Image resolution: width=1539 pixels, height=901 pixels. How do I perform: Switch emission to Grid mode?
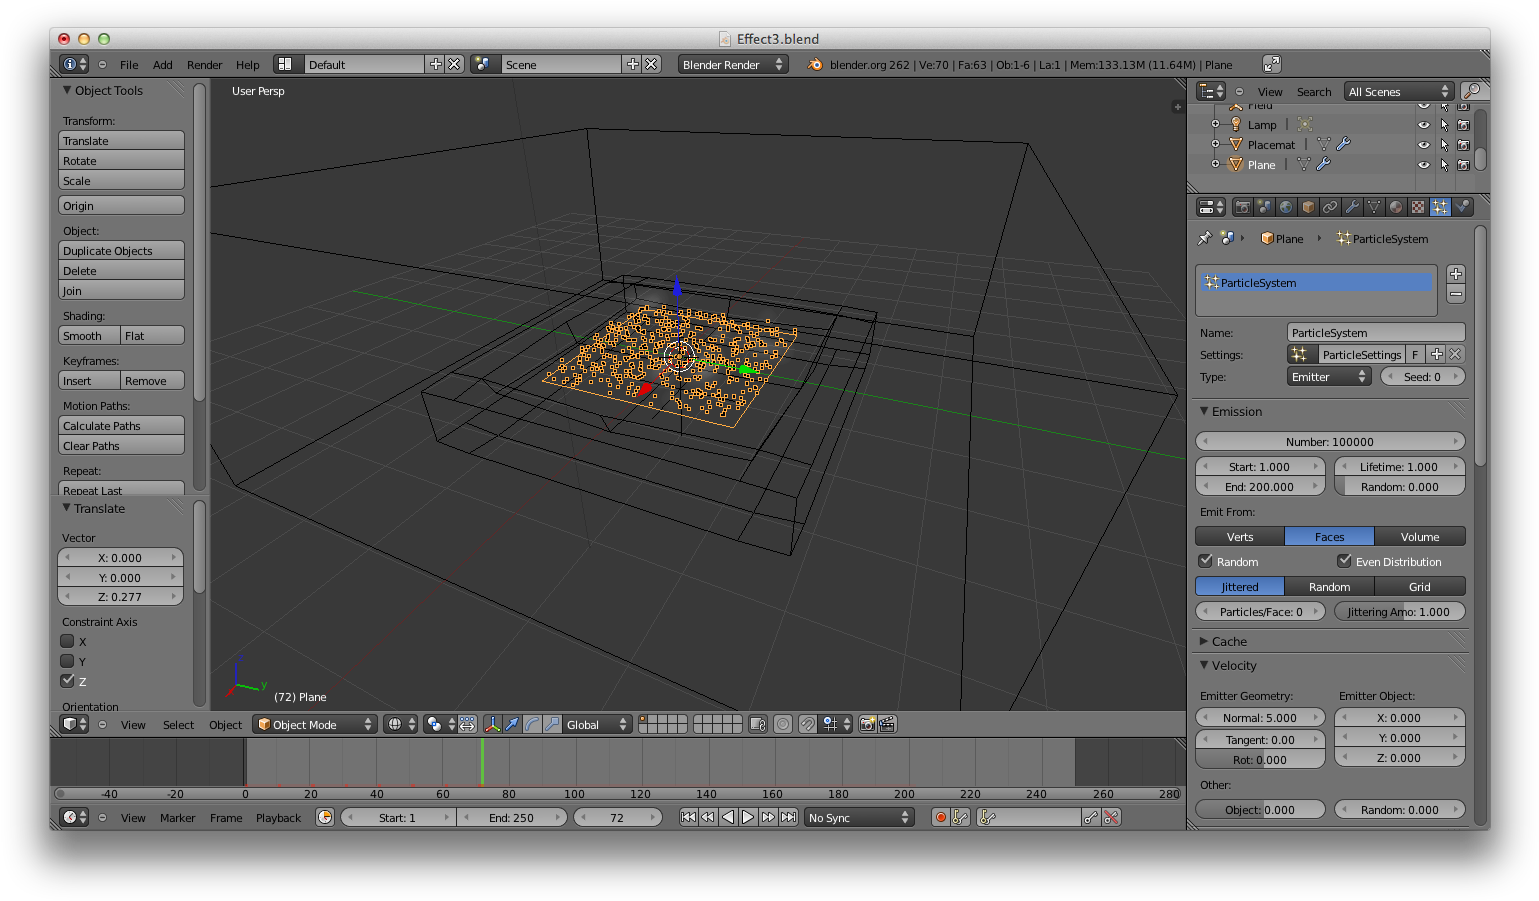tap(1419, 586)
